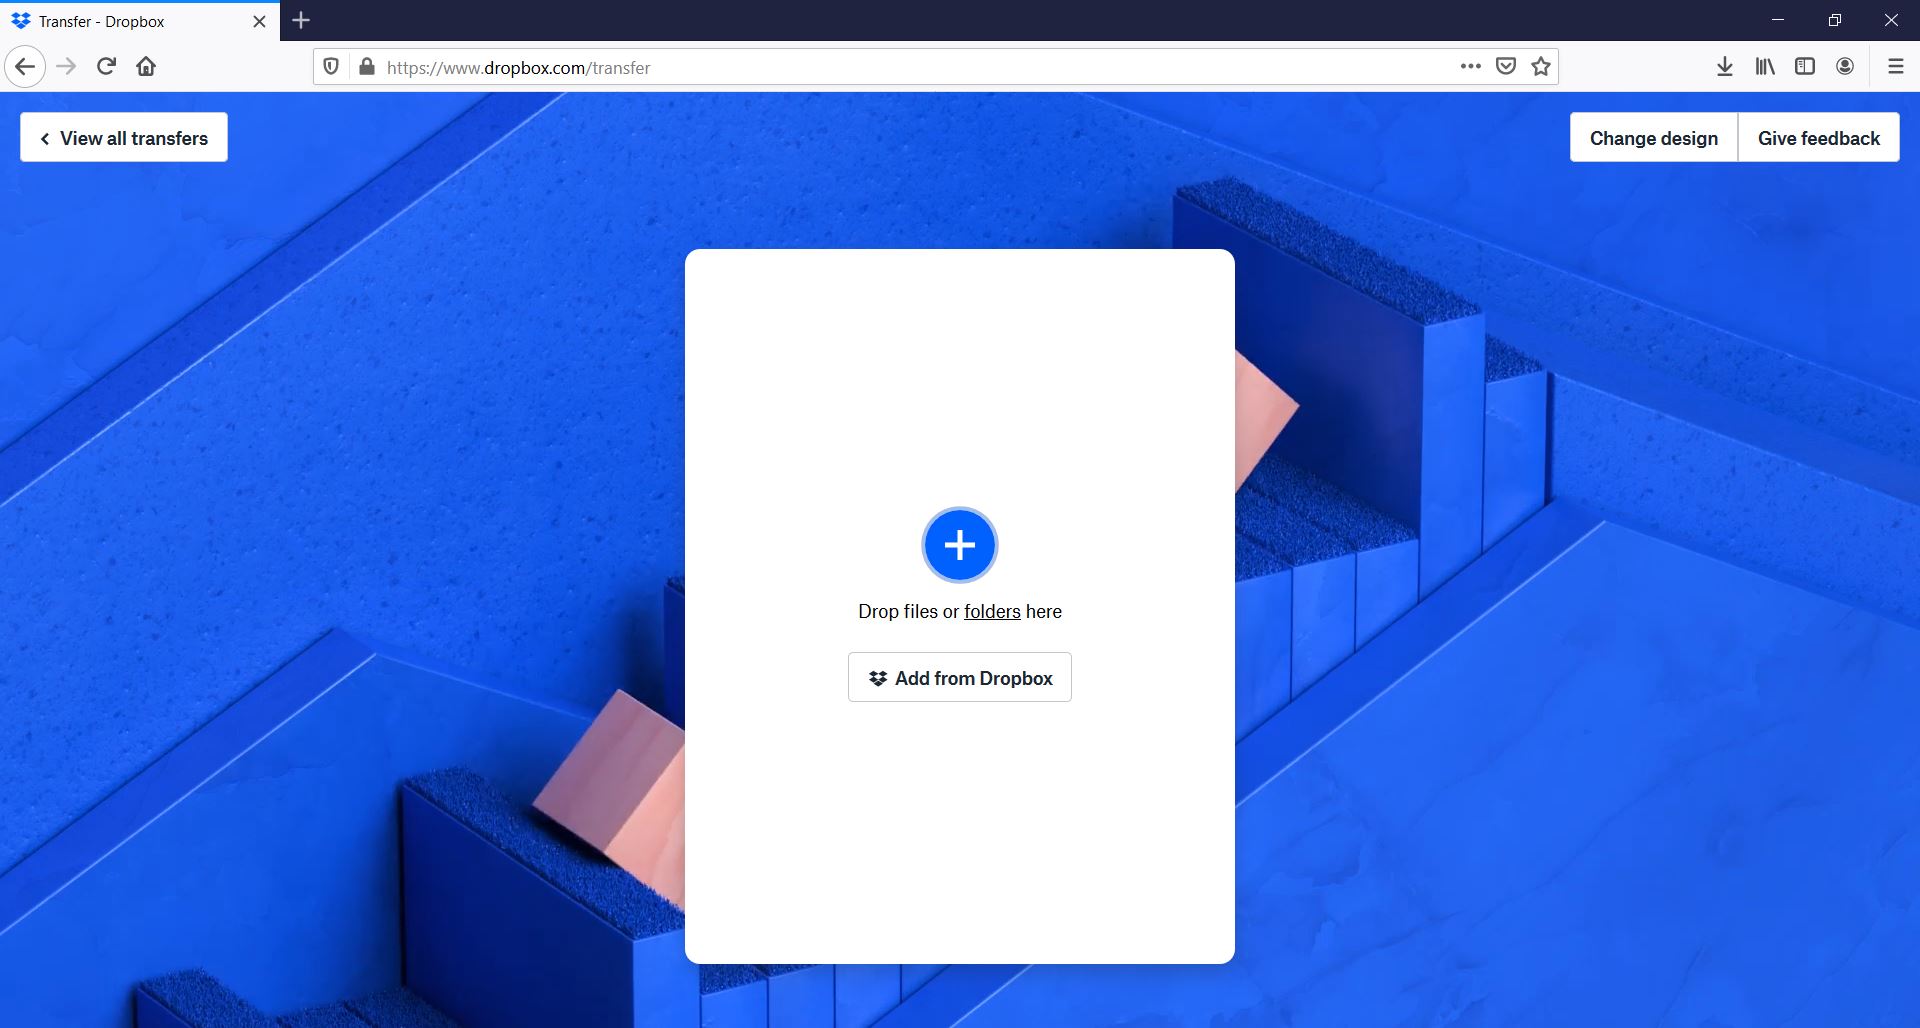Image resolution: width=1920 pixels, height=1028 pixels.
Task: Open the Firefox hamburger menu
Action: (1895, 67)
